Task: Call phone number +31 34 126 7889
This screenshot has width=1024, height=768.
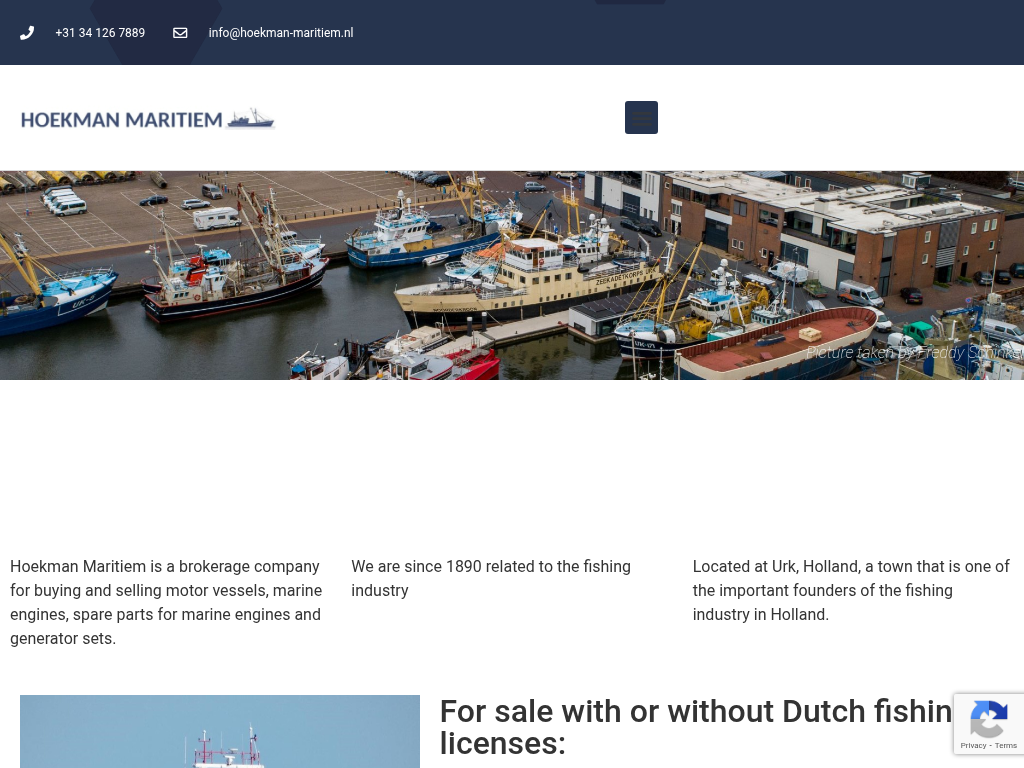Action: tap(100, 33)
